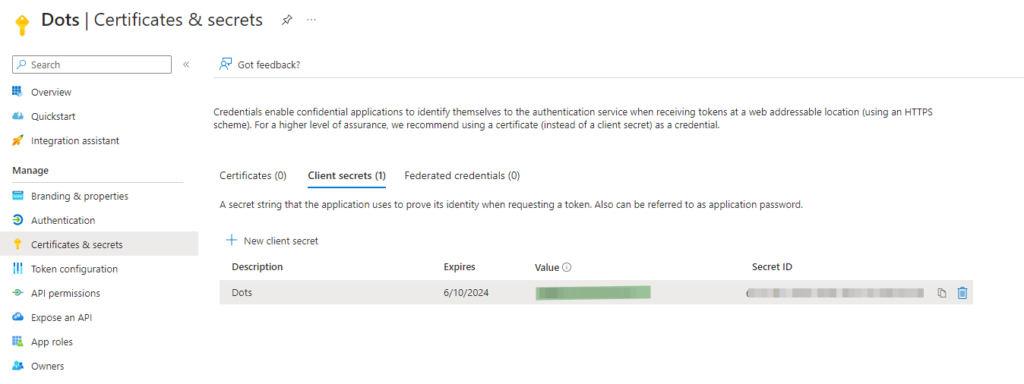Open the ellipsis more options menu
The image size is (1024, 384).
click(x=312, y=20)
